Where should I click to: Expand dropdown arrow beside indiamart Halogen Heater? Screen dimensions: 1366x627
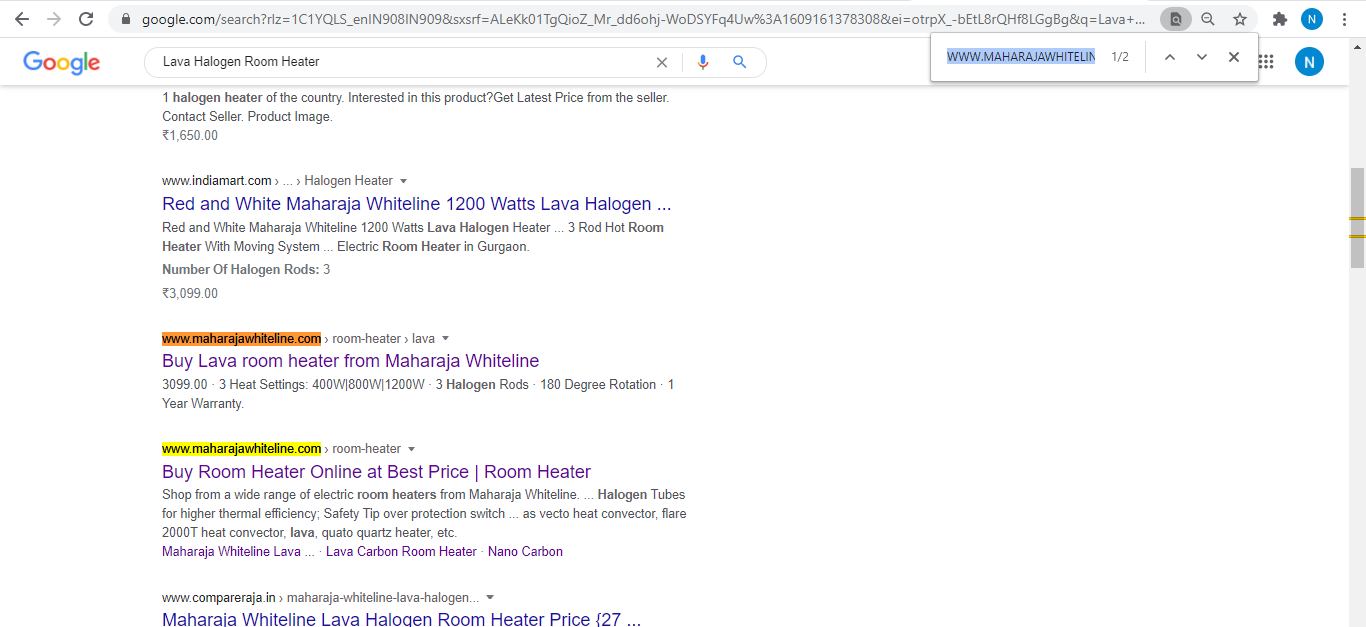[x=403, y=181]
